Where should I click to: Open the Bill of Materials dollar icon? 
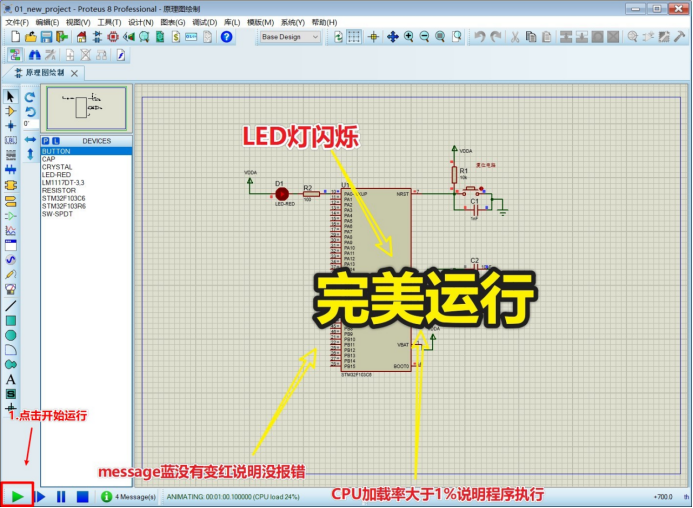pyautogui.click(x=176, y=37)
